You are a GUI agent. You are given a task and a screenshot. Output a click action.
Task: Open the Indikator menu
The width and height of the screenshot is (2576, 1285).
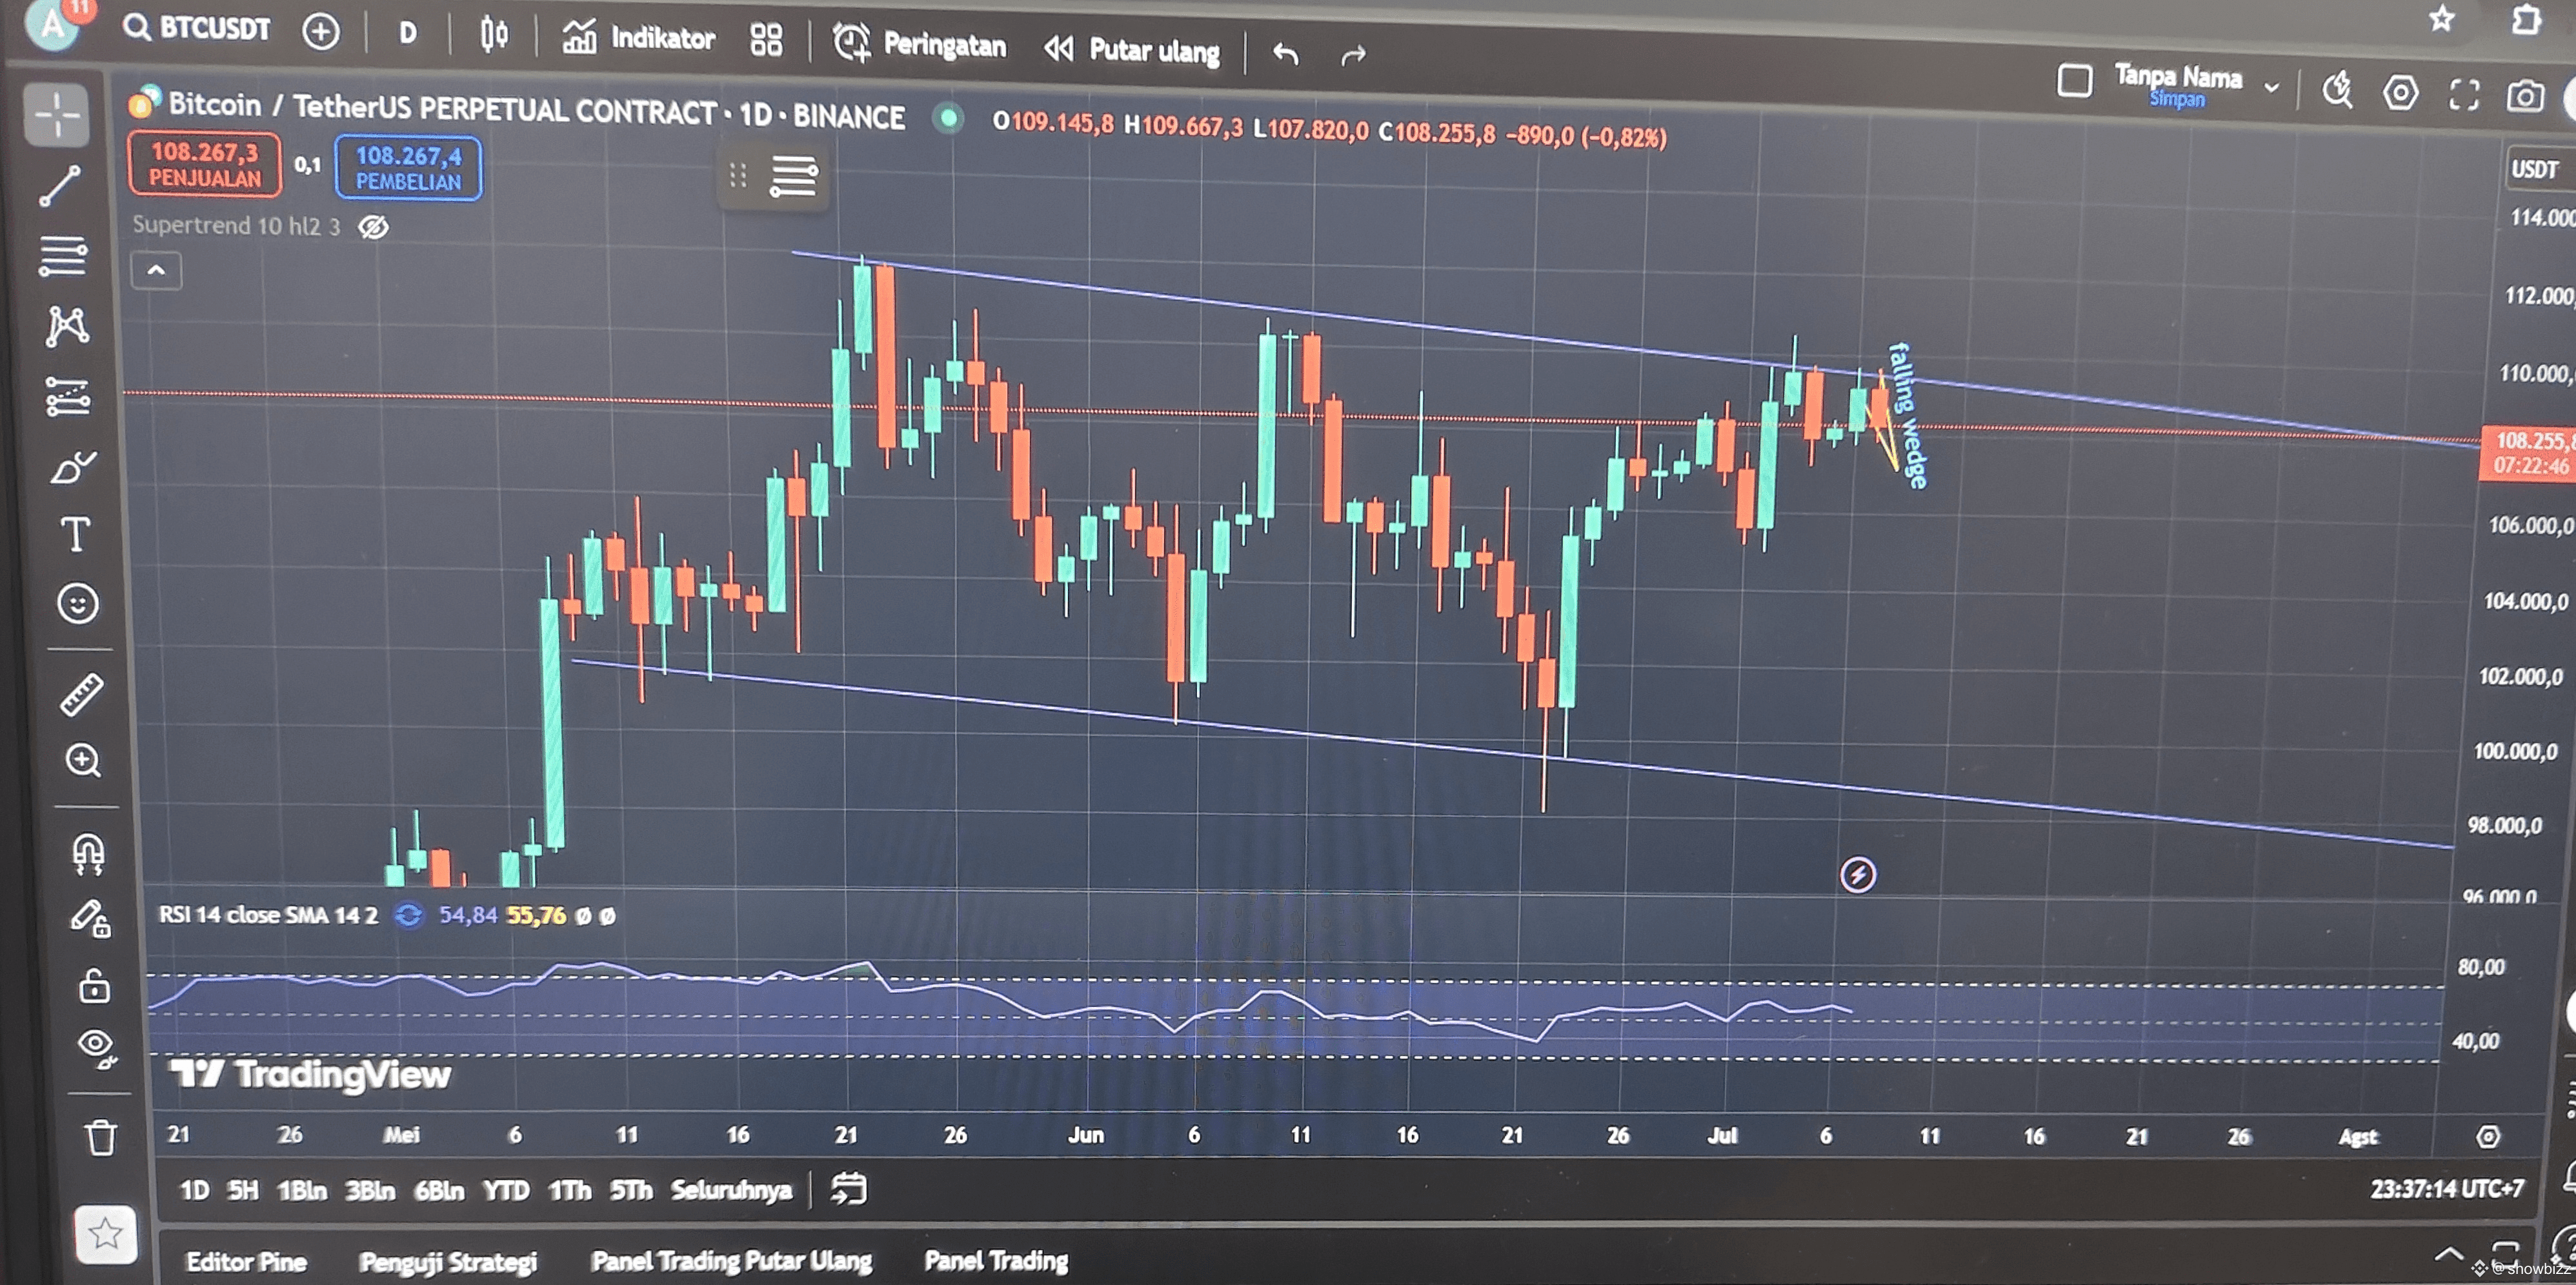[x=638, y=39]
